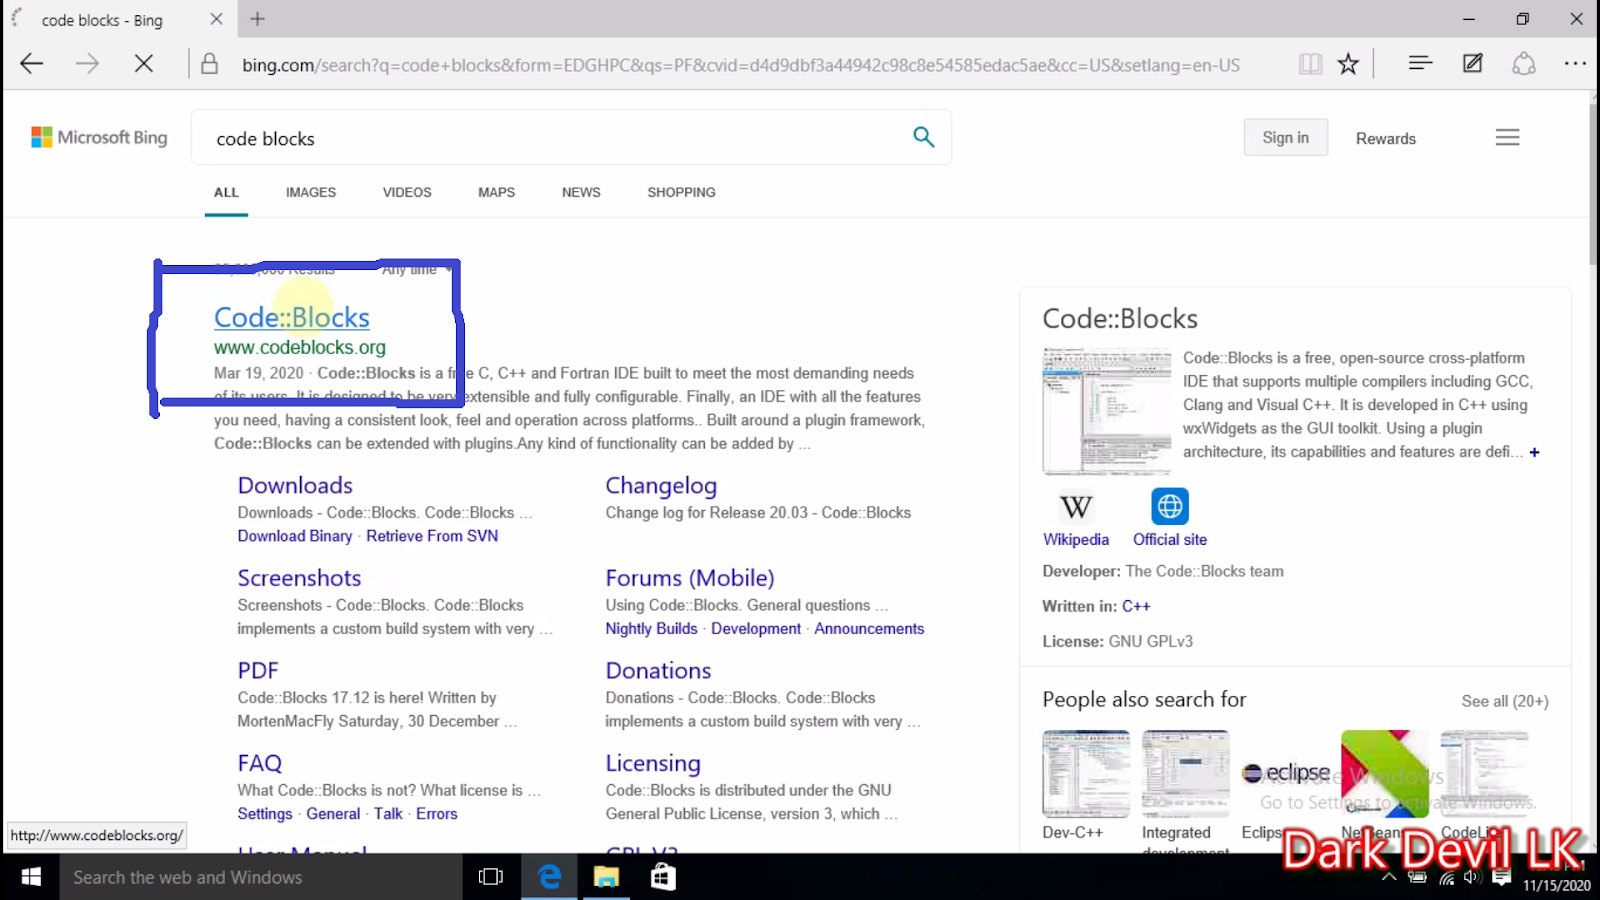Click the browser address bar
The width and height of the screenshot is (1600, 900).
[x=740, y=65]
